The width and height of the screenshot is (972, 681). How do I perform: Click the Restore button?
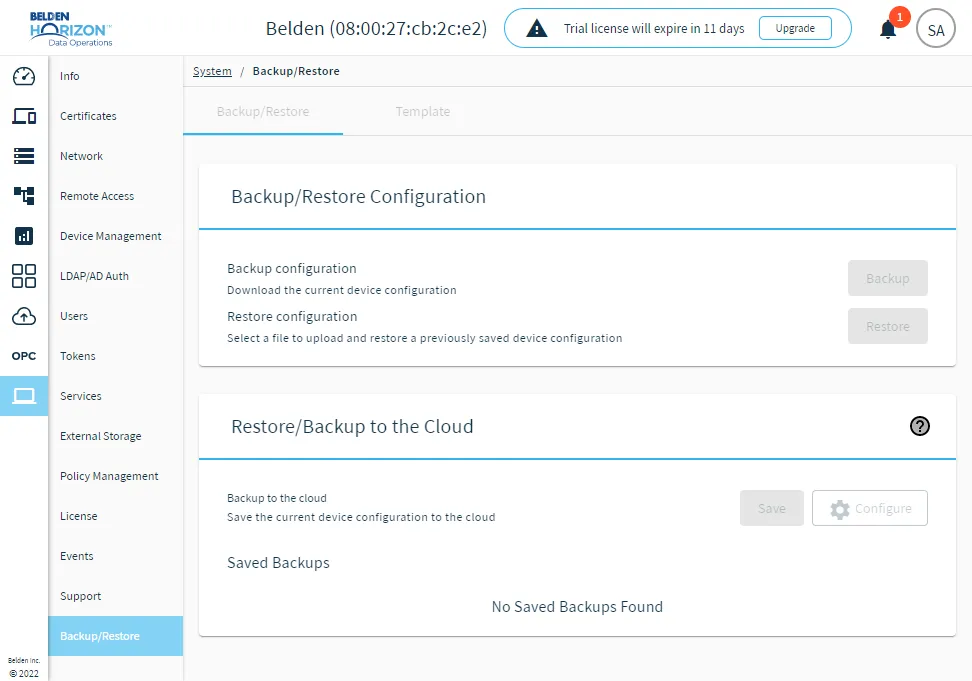(887, 326)
